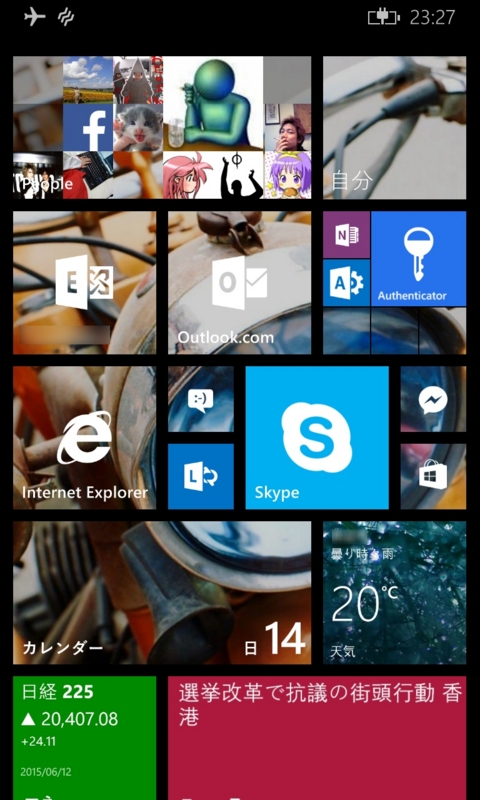
Task: Open the People tile
Action: [x=162, y=128]
